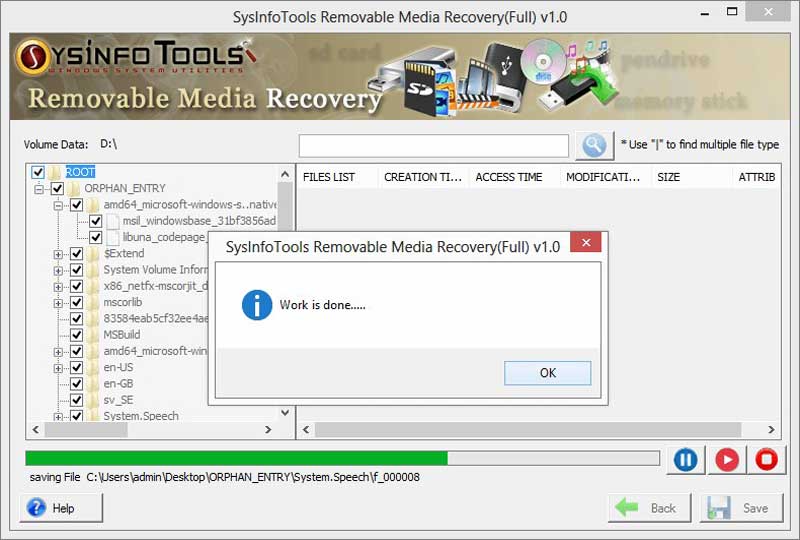Toggle the msil_windowsbase checkbox
The width and height of the screenshot is (800, 540).
(x=95, y=221)
